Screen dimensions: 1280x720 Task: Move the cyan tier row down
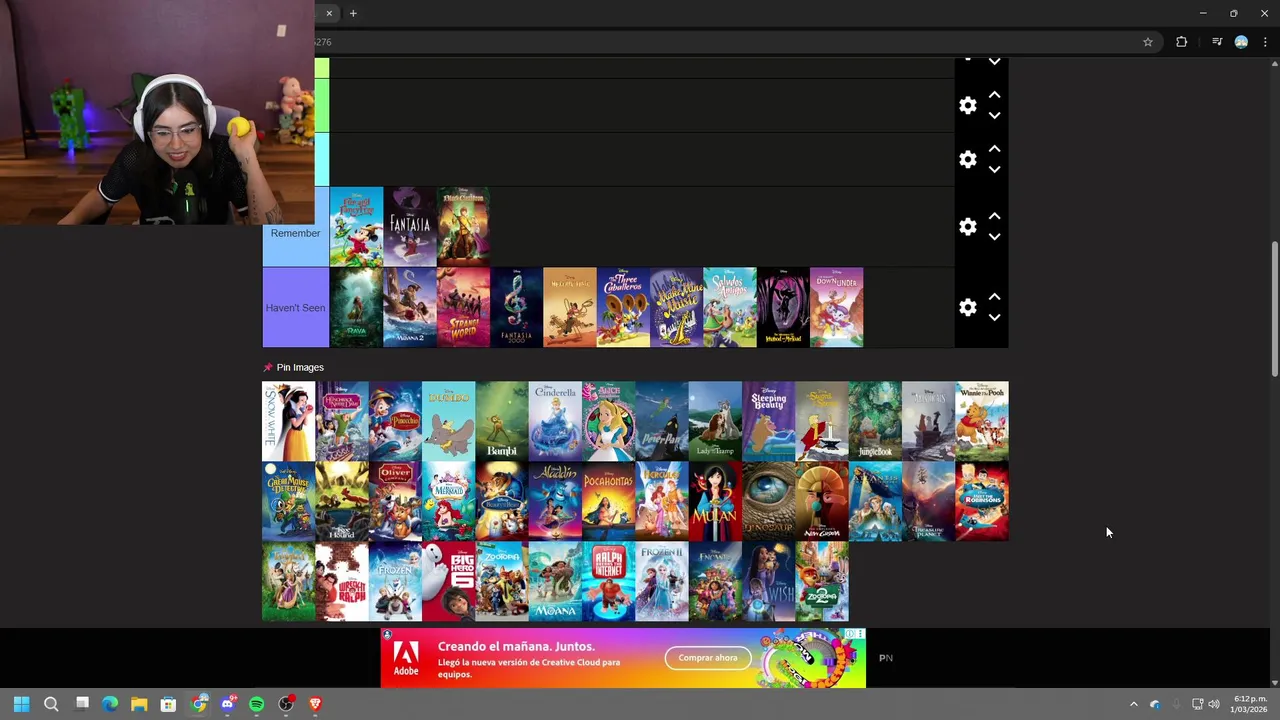tap(994, 169)
